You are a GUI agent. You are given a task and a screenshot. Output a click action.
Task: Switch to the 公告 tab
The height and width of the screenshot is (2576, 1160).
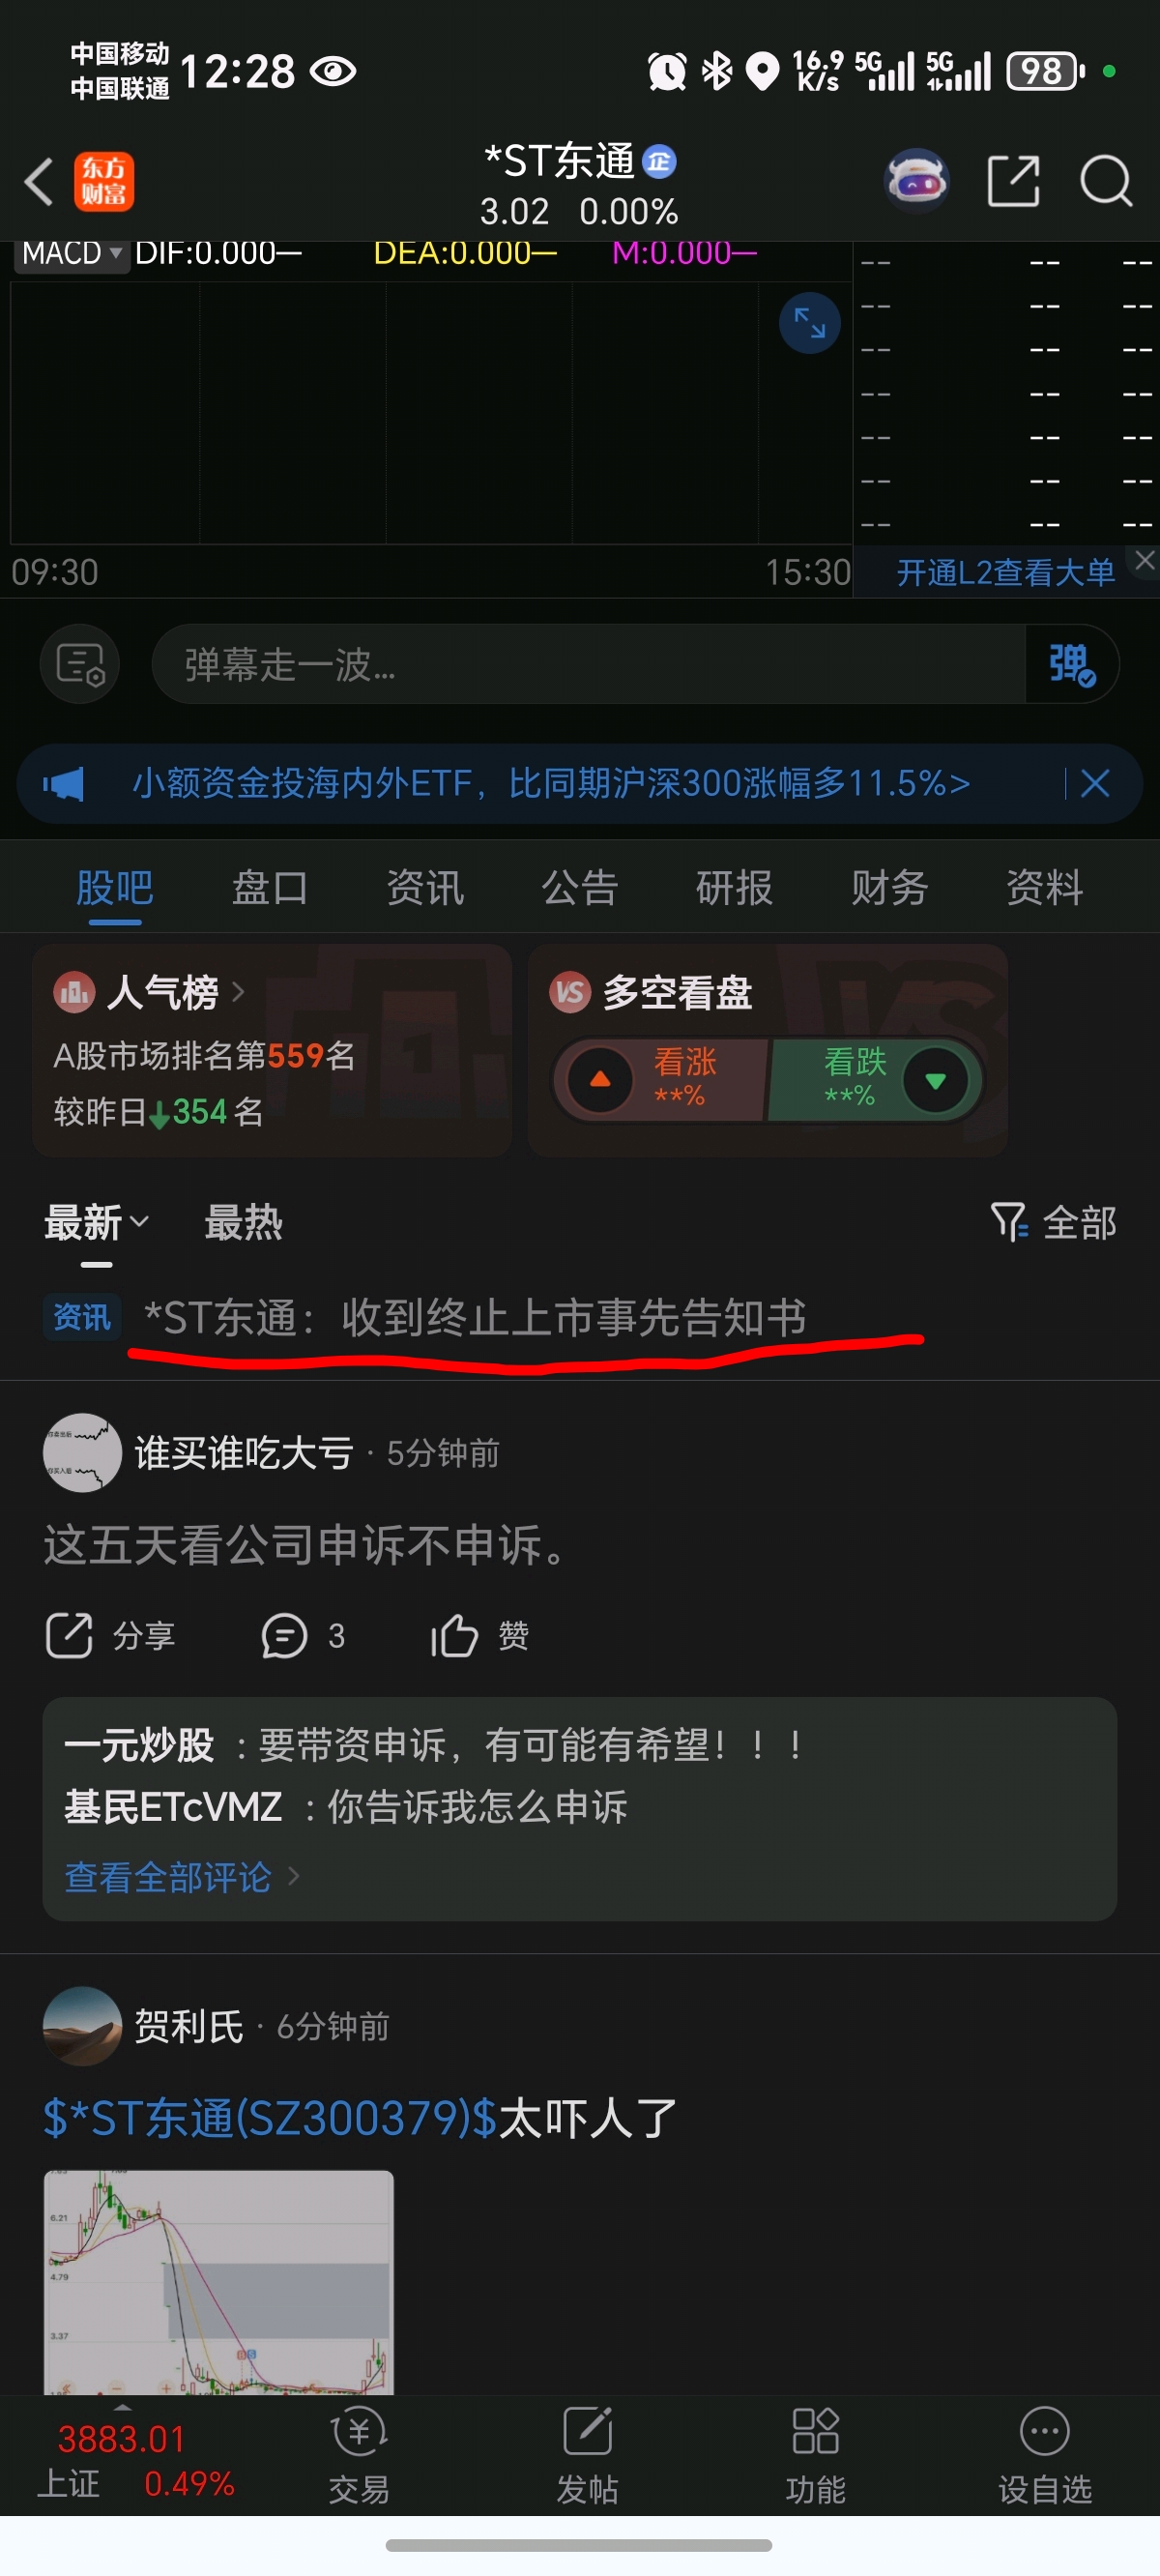click(580, 887)
